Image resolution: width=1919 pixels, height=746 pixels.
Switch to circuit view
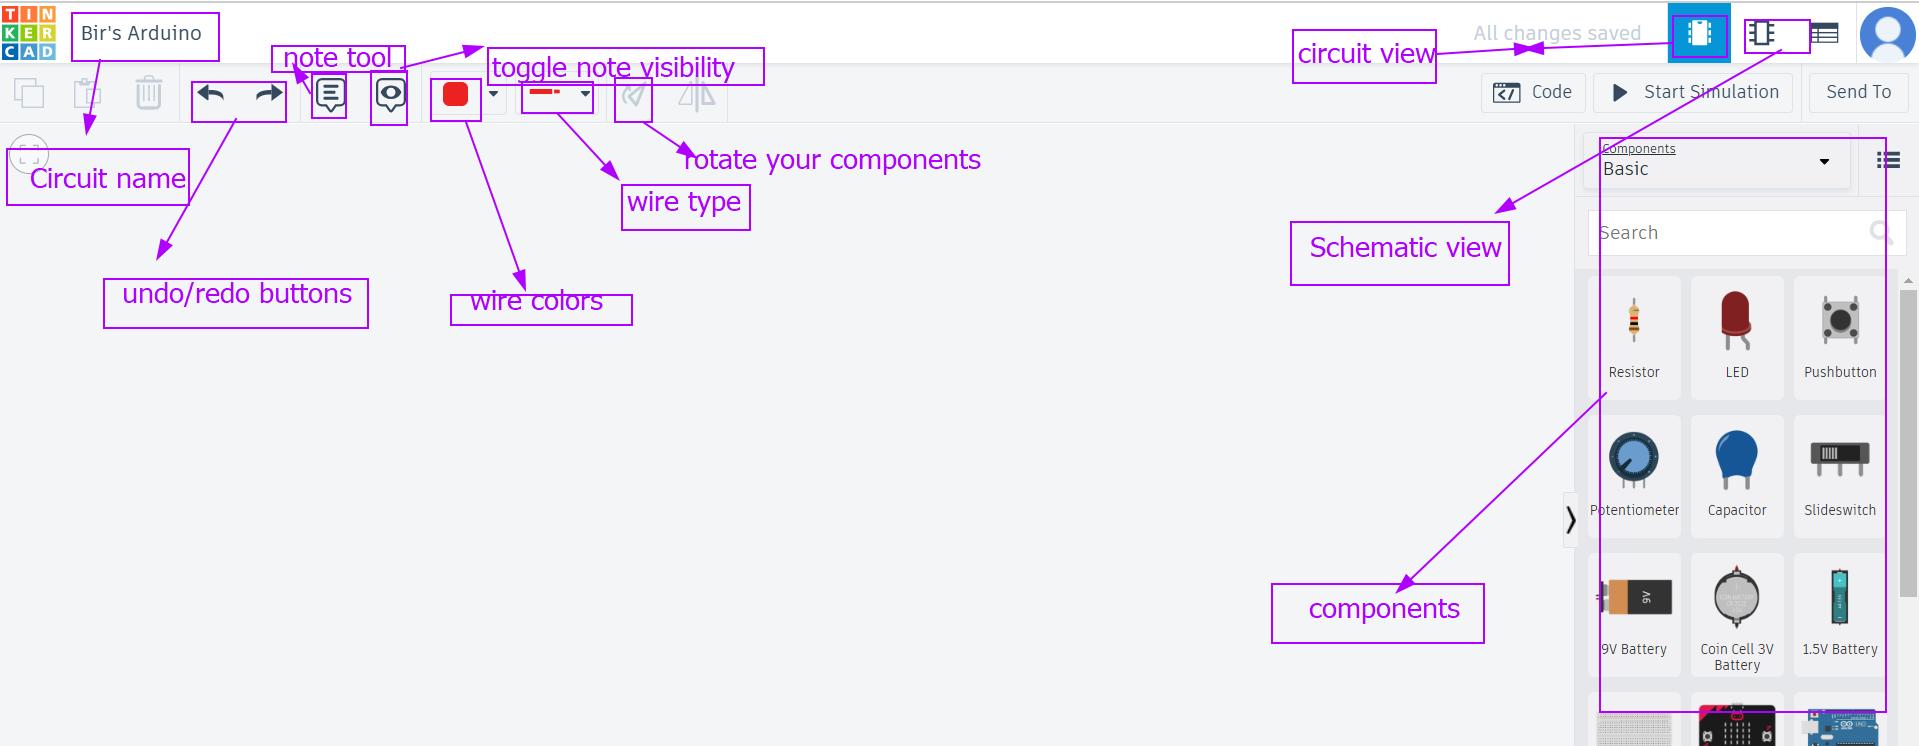click(x=1698, y=33)
